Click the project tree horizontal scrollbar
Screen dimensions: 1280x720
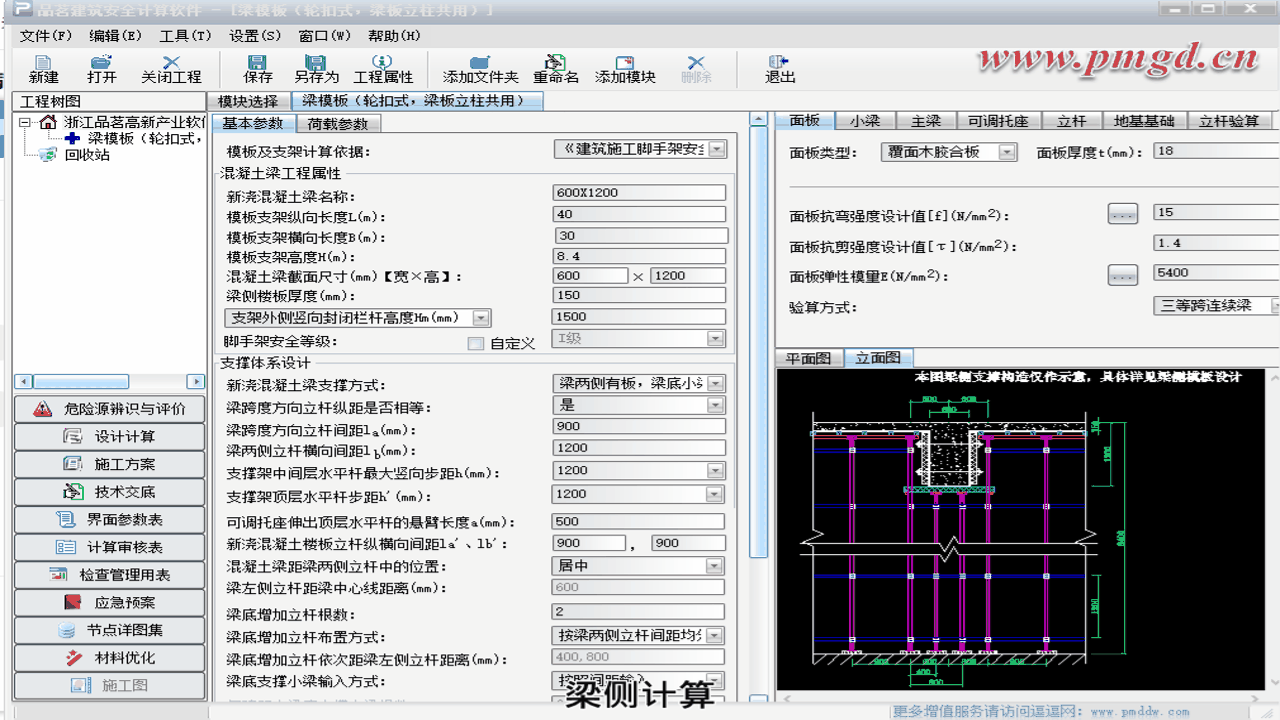click(x=110, y=381)
